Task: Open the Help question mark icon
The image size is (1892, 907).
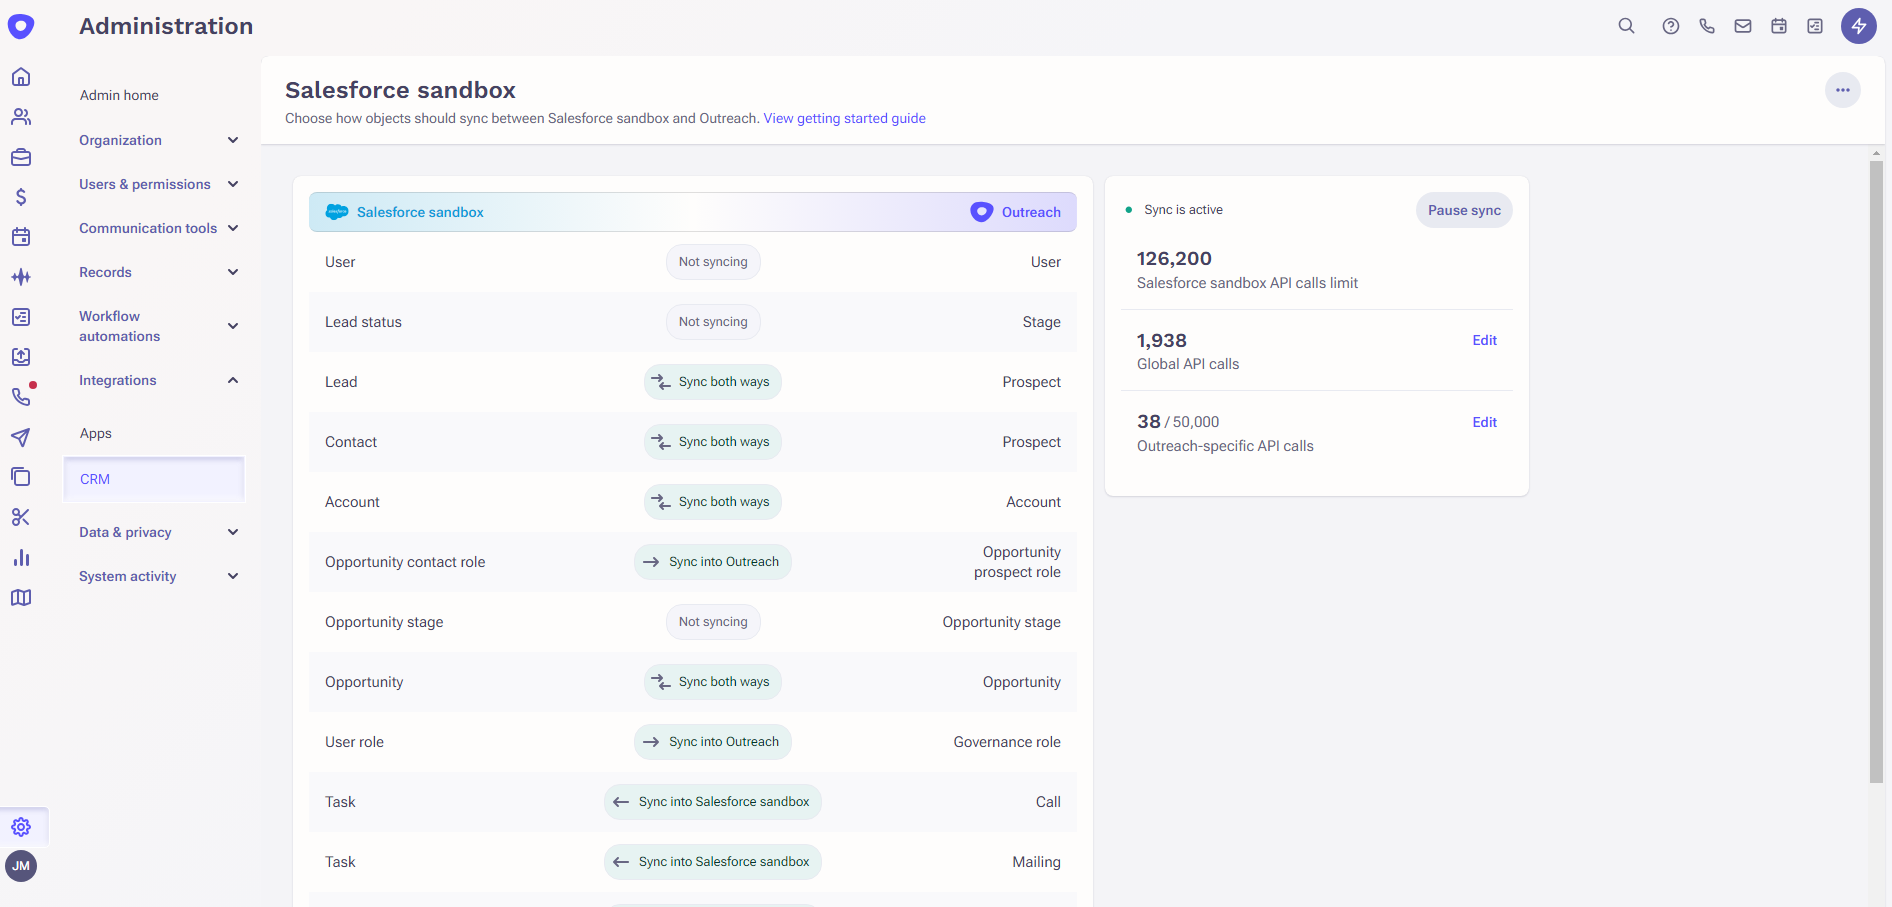Action: 1671,26
